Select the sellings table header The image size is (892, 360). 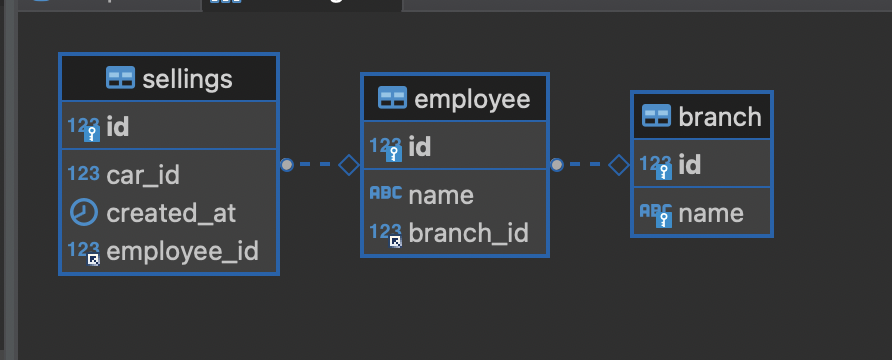(x=169, y=78)
